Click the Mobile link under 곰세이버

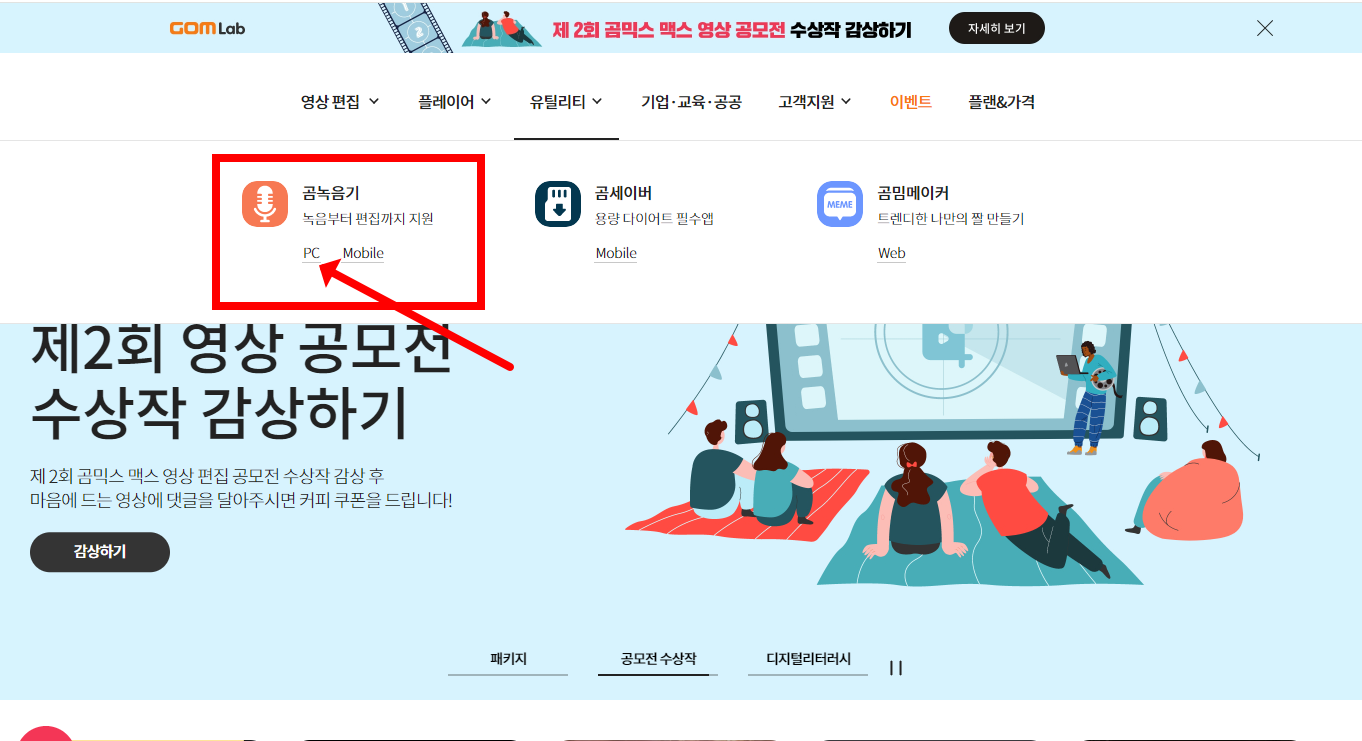click(615, 253)
